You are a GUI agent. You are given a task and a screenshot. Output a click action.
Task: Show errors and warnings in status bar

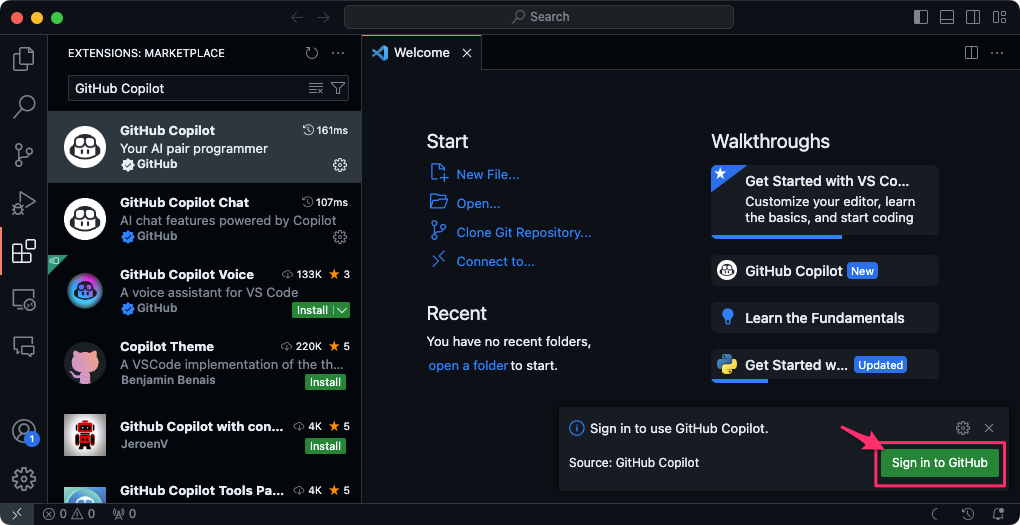coord(69,514)
